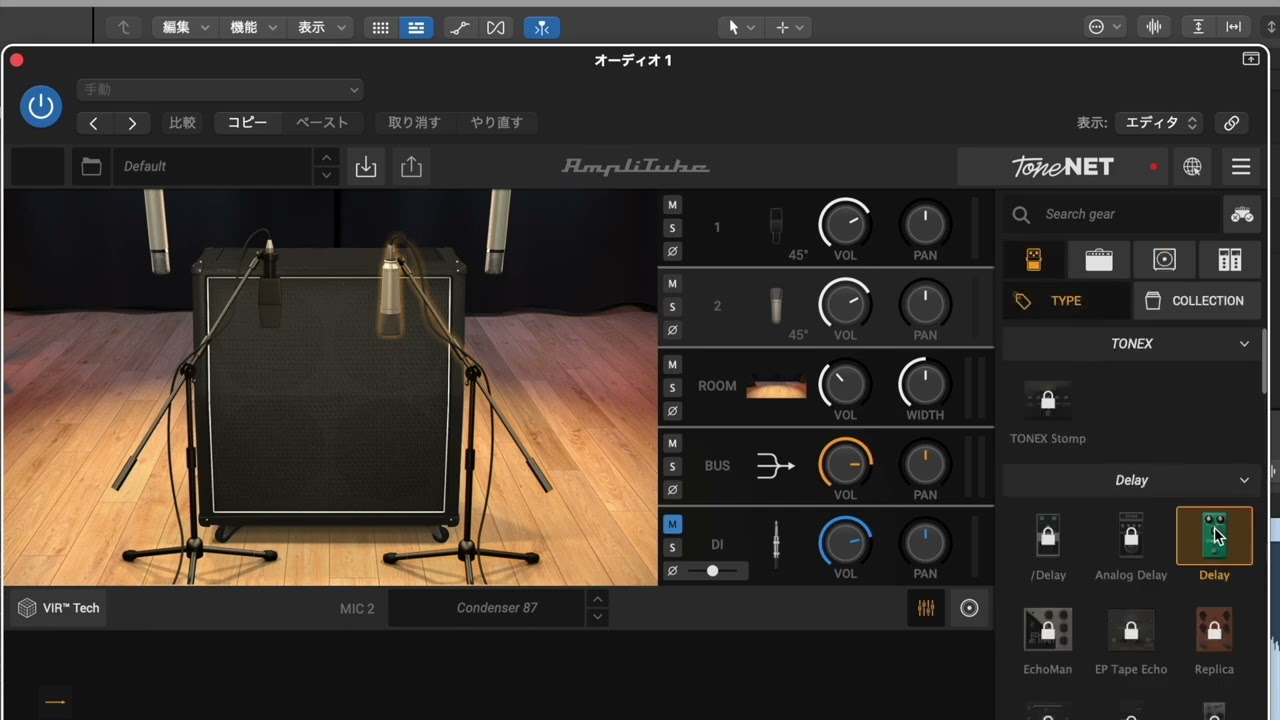Viewport: 1280px width, 720px height.
Task: Mute the ROOM channel
Action: [672, 365]
